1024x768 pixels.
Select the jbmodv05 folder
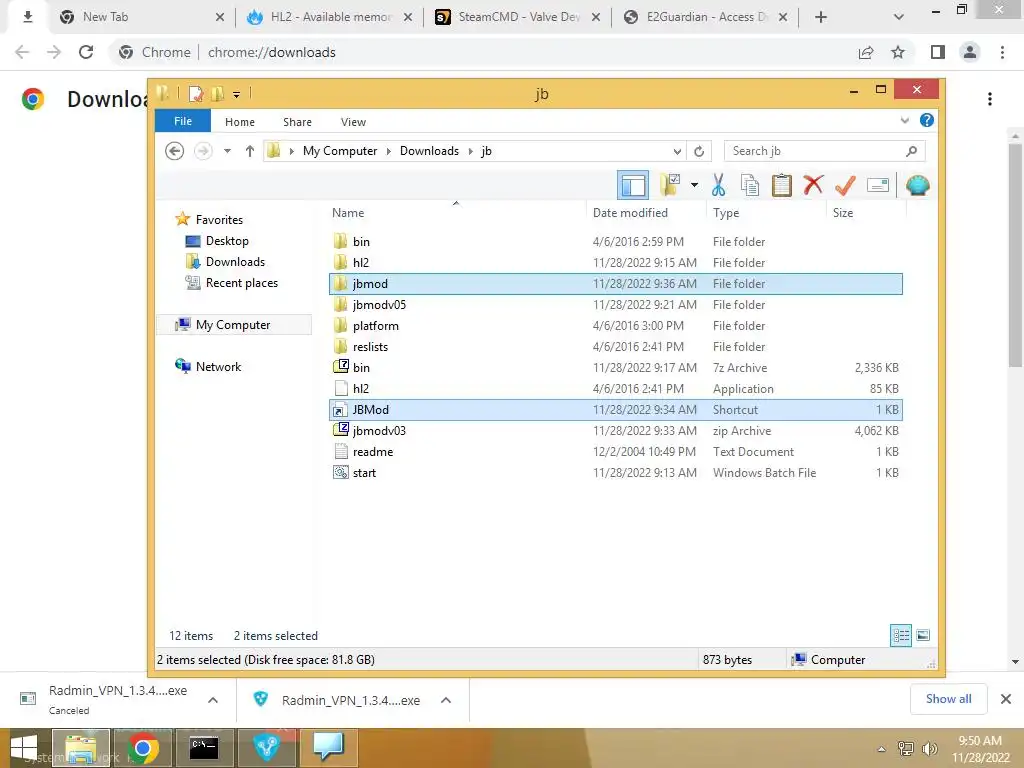point(616,304)
